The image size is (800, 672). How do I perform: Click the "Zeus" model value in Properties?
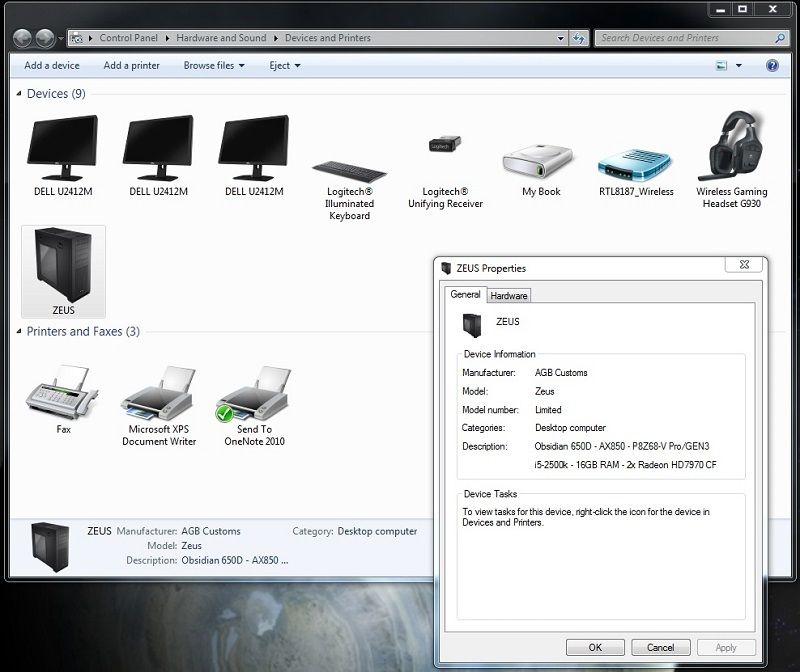pos(544,391)
